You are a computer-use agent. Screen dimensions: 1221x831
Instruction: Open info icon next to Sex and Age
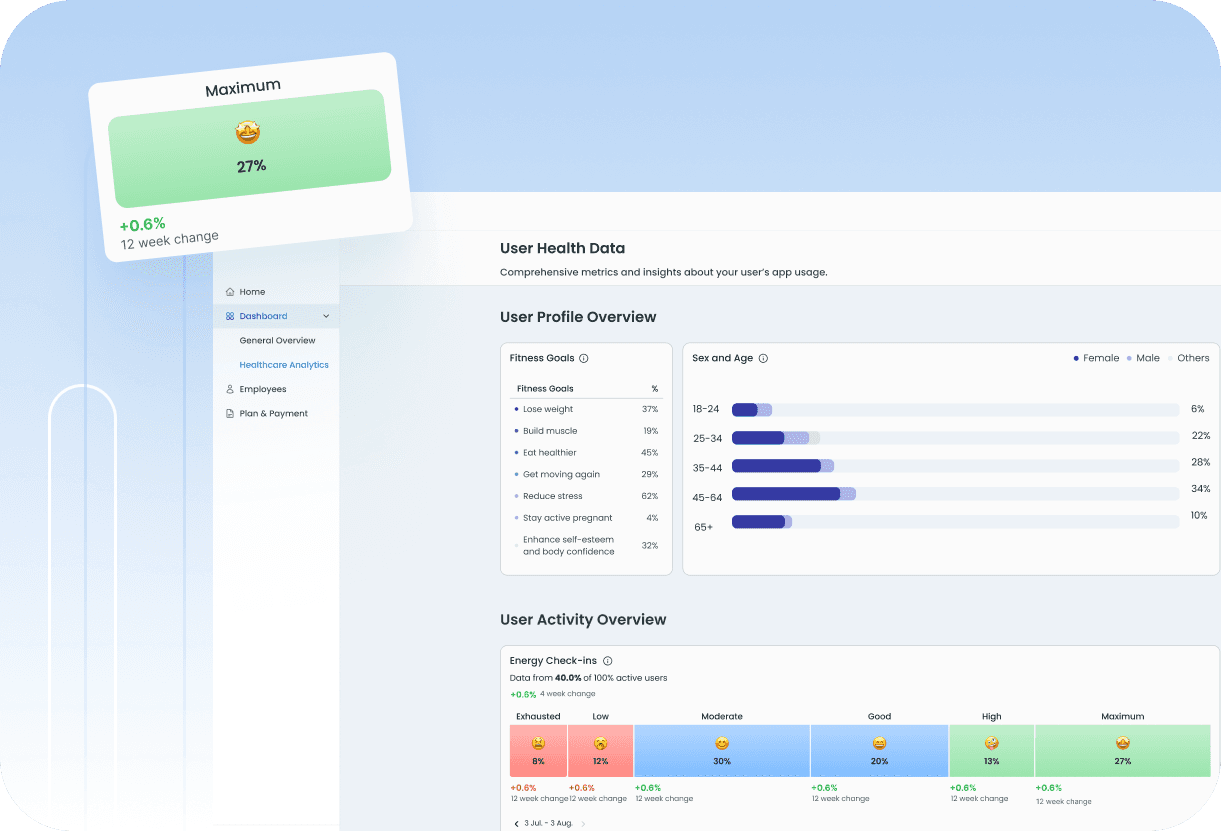[763, 358]
